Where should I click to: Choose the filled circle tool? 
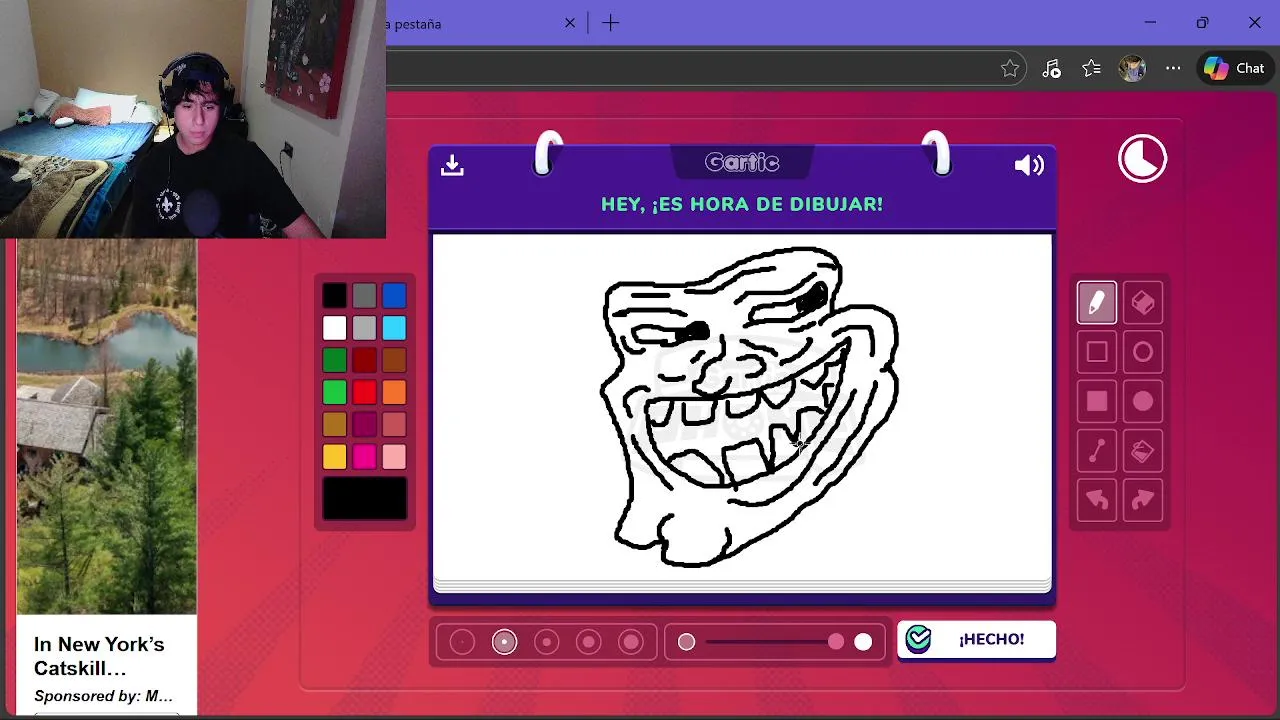point(1143,402)
